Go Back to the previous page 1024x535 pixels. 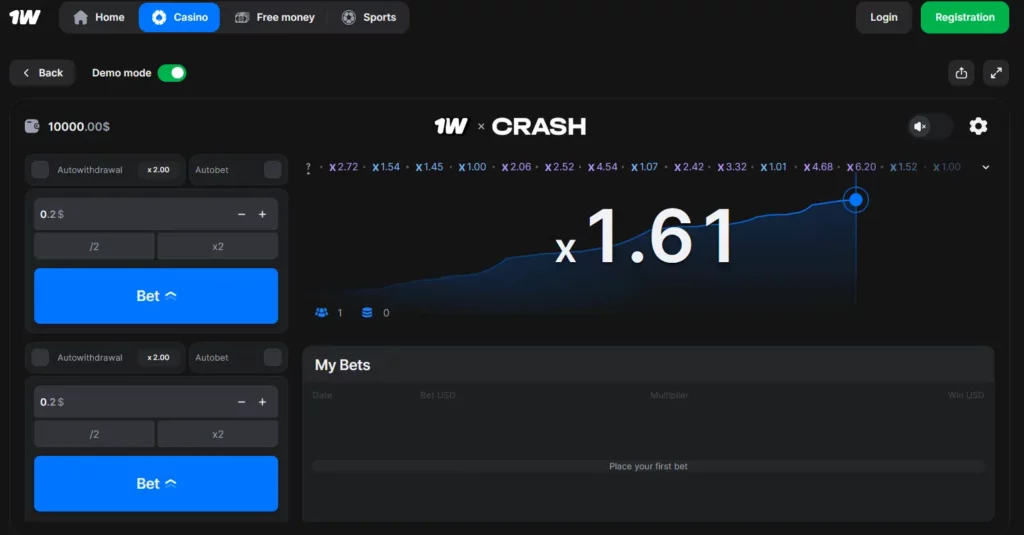(42, 73)
